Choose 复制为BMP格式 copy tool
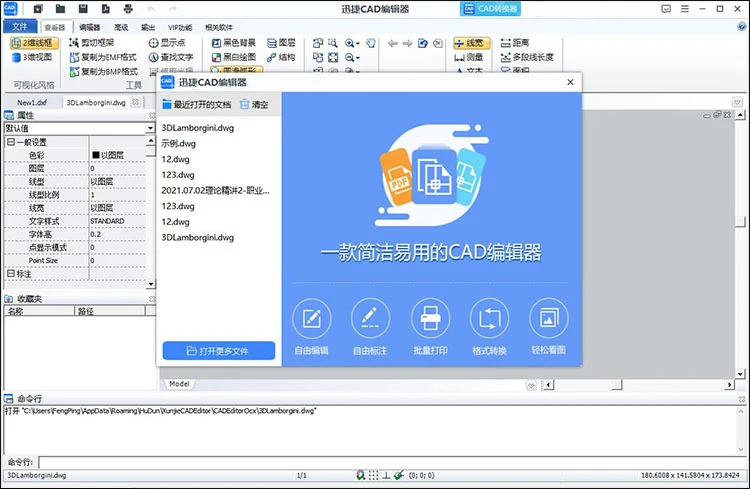Screen dimensions: 750x489 click(103, 71)
